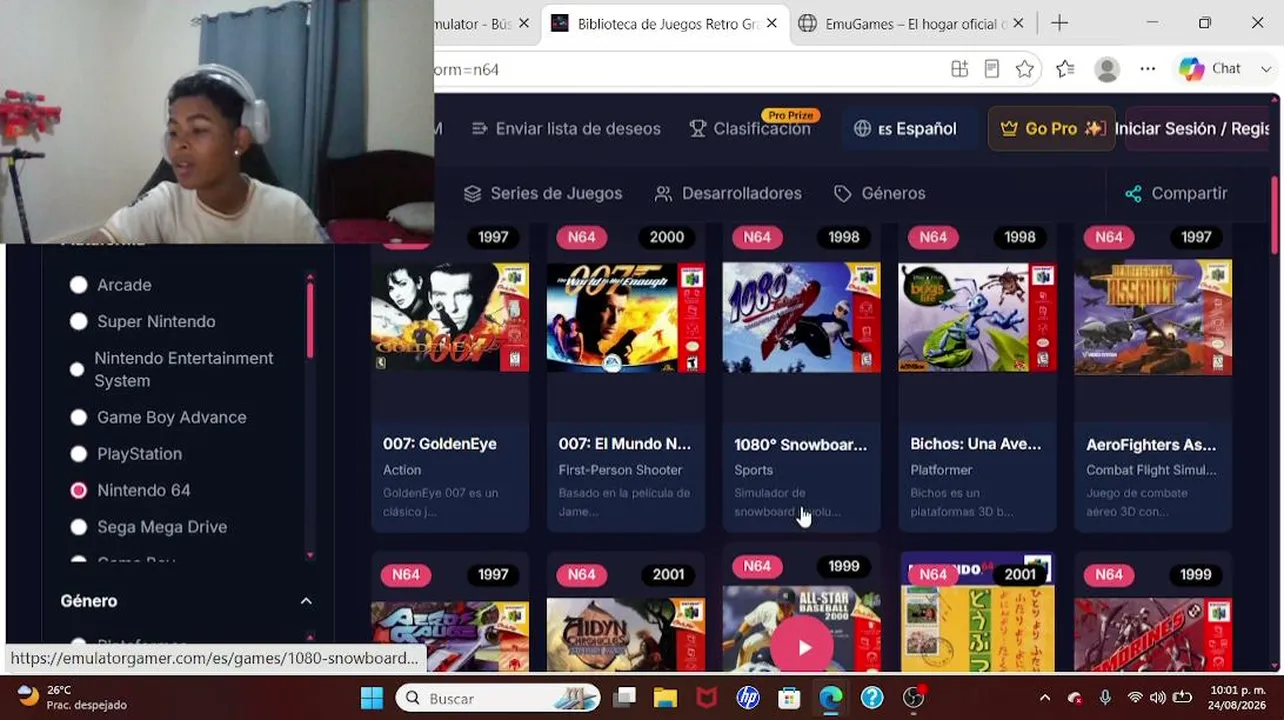Open the favorites list icon
This screenshot has width=1284, height=720.
click(x=1065, y=69)
